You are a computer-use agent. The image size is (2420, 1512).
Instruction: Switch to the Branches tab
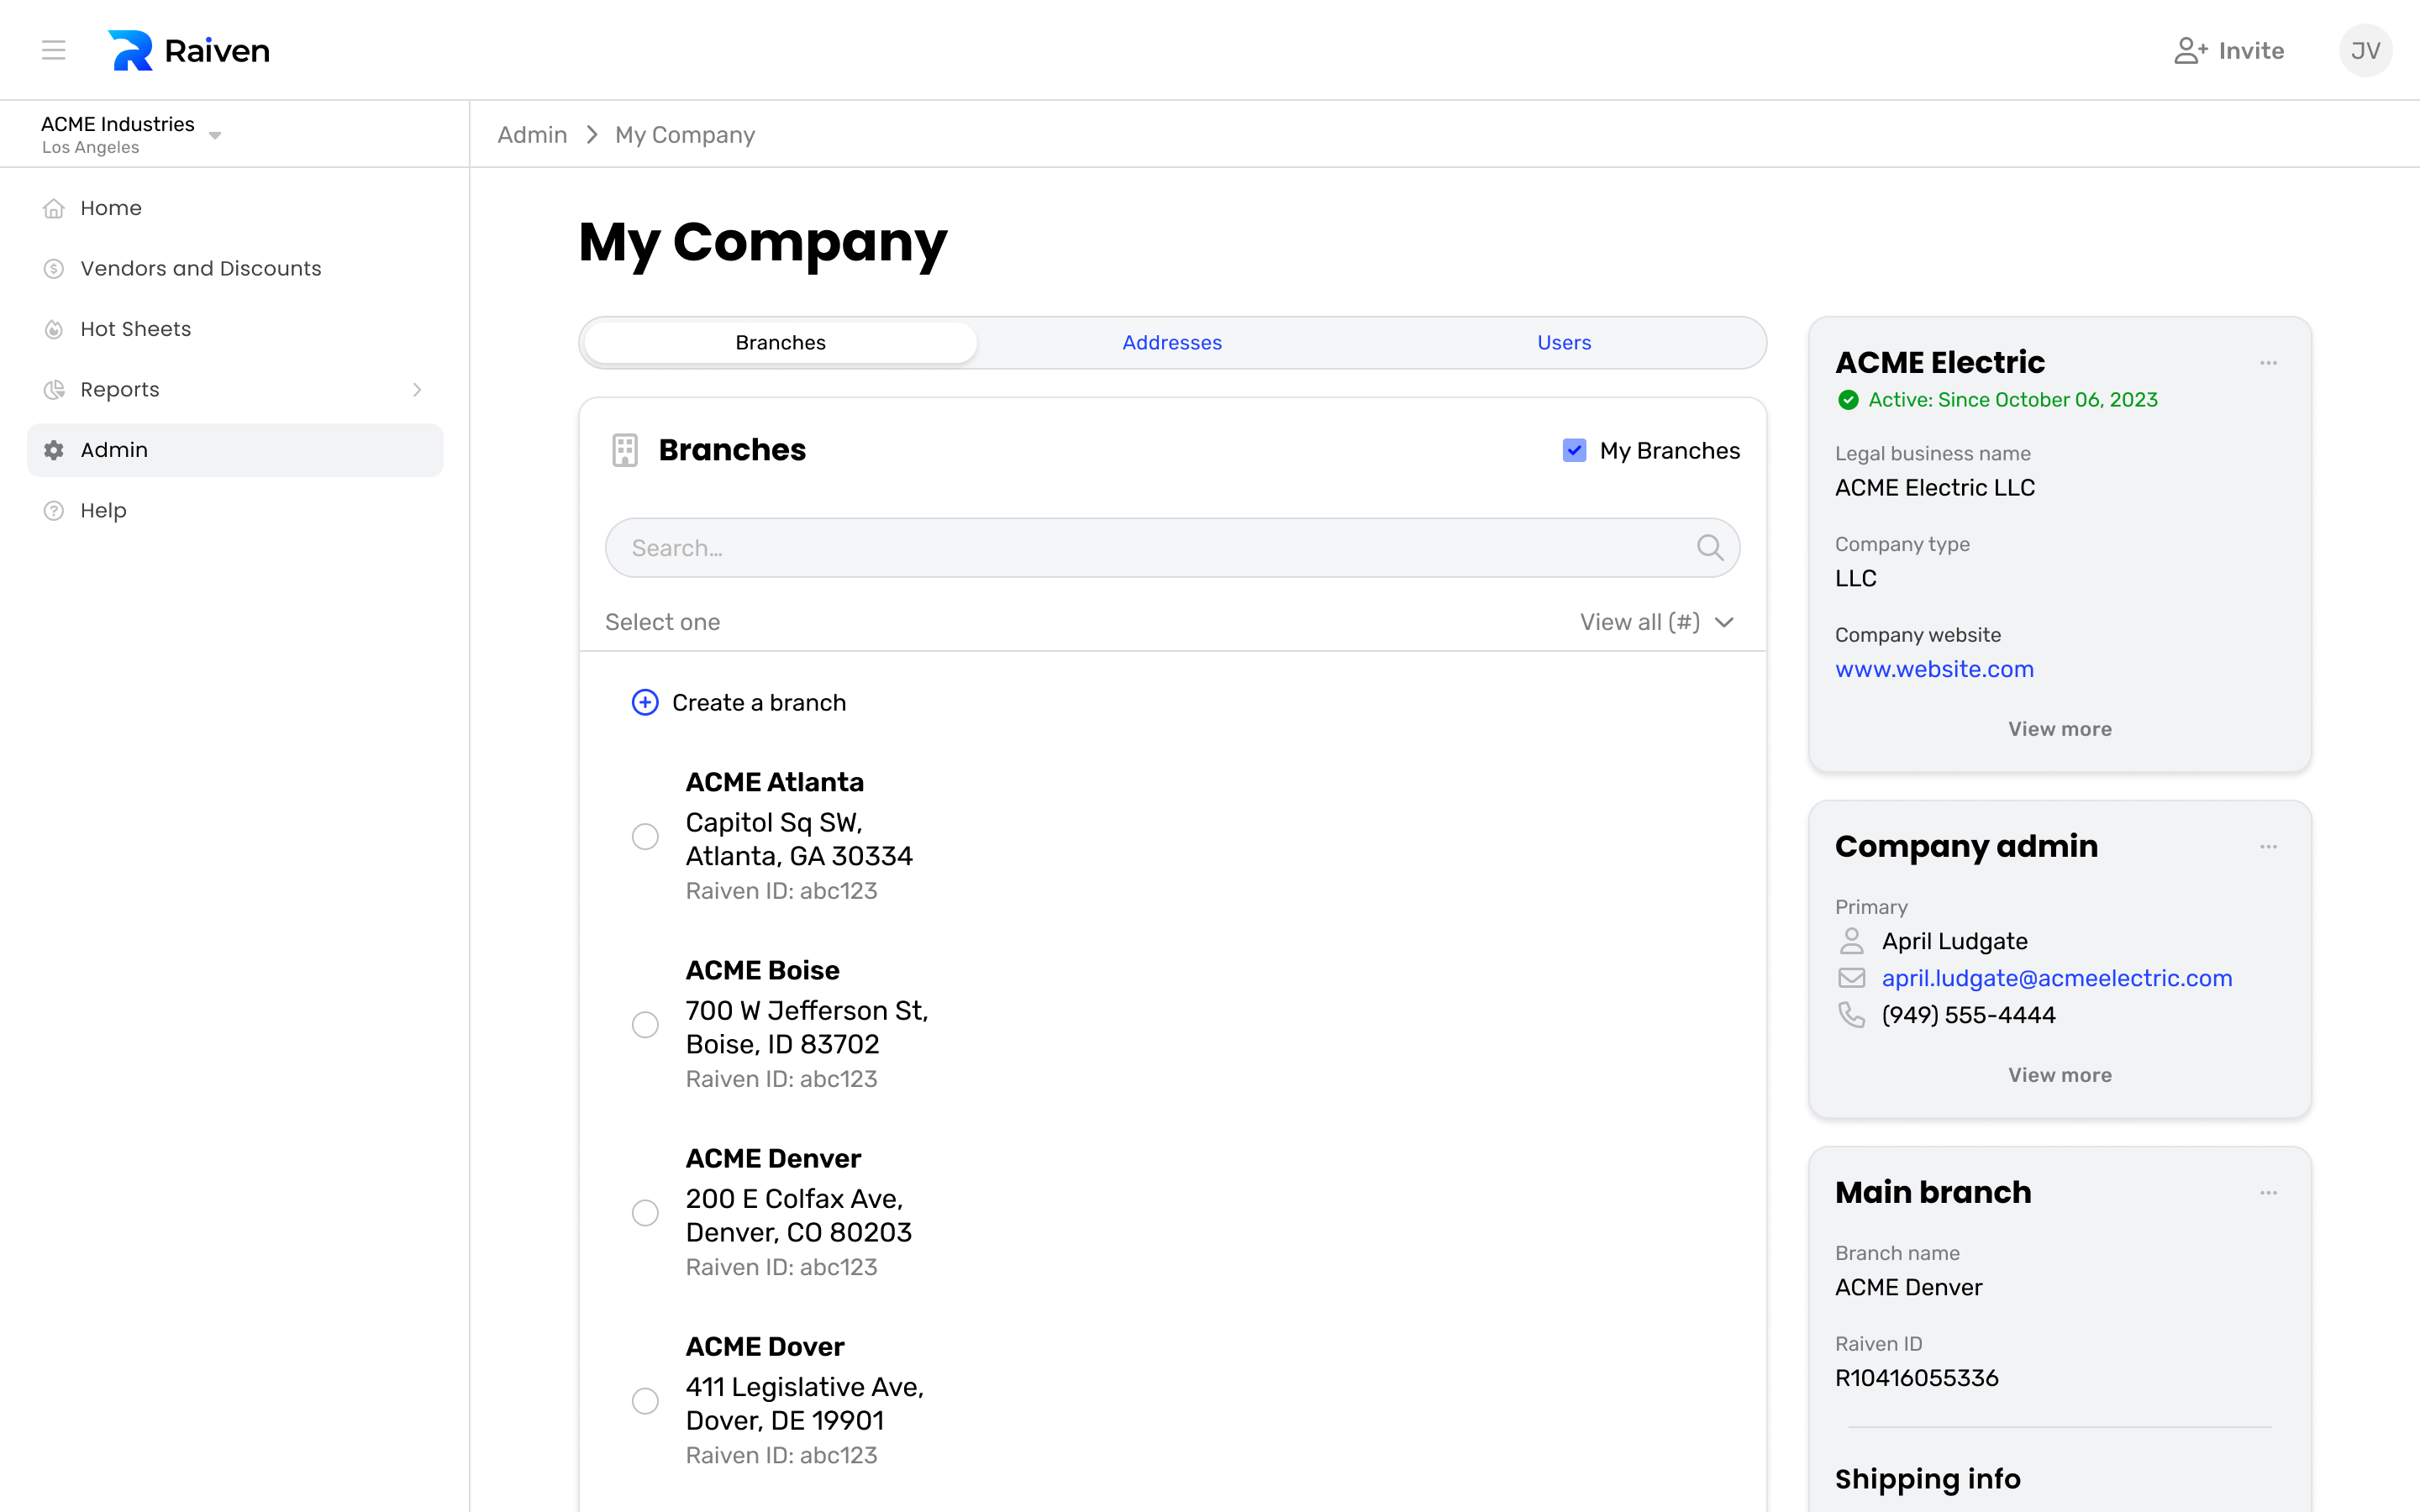pyautogui.click(x=780, y=343)
